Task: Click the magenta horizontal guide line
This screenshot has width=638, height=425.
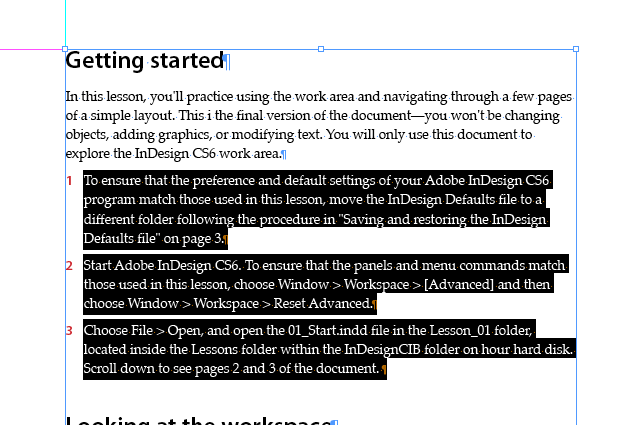Action: coord(31,50)
